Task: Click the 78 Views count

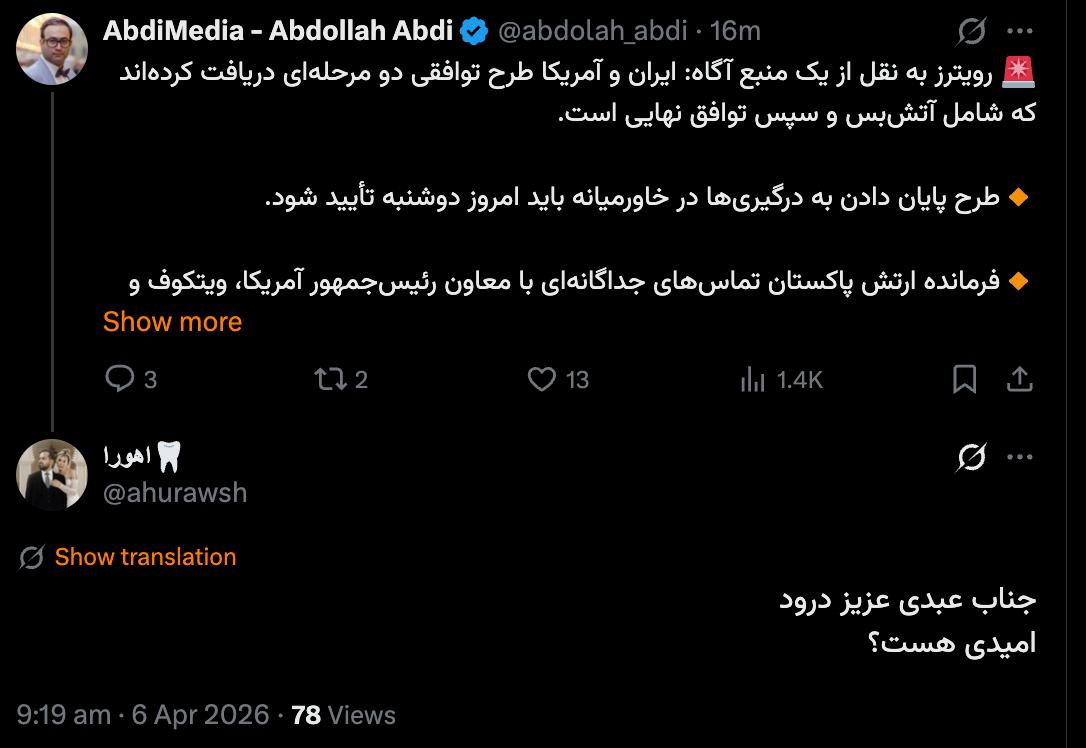Action: tap(343, 715)
